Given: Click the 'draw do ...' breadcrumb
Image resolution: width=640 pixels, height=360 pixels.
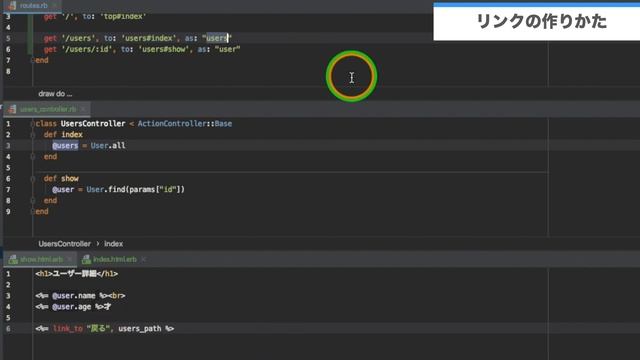Looking at the screenshot, I should (55, 94).
